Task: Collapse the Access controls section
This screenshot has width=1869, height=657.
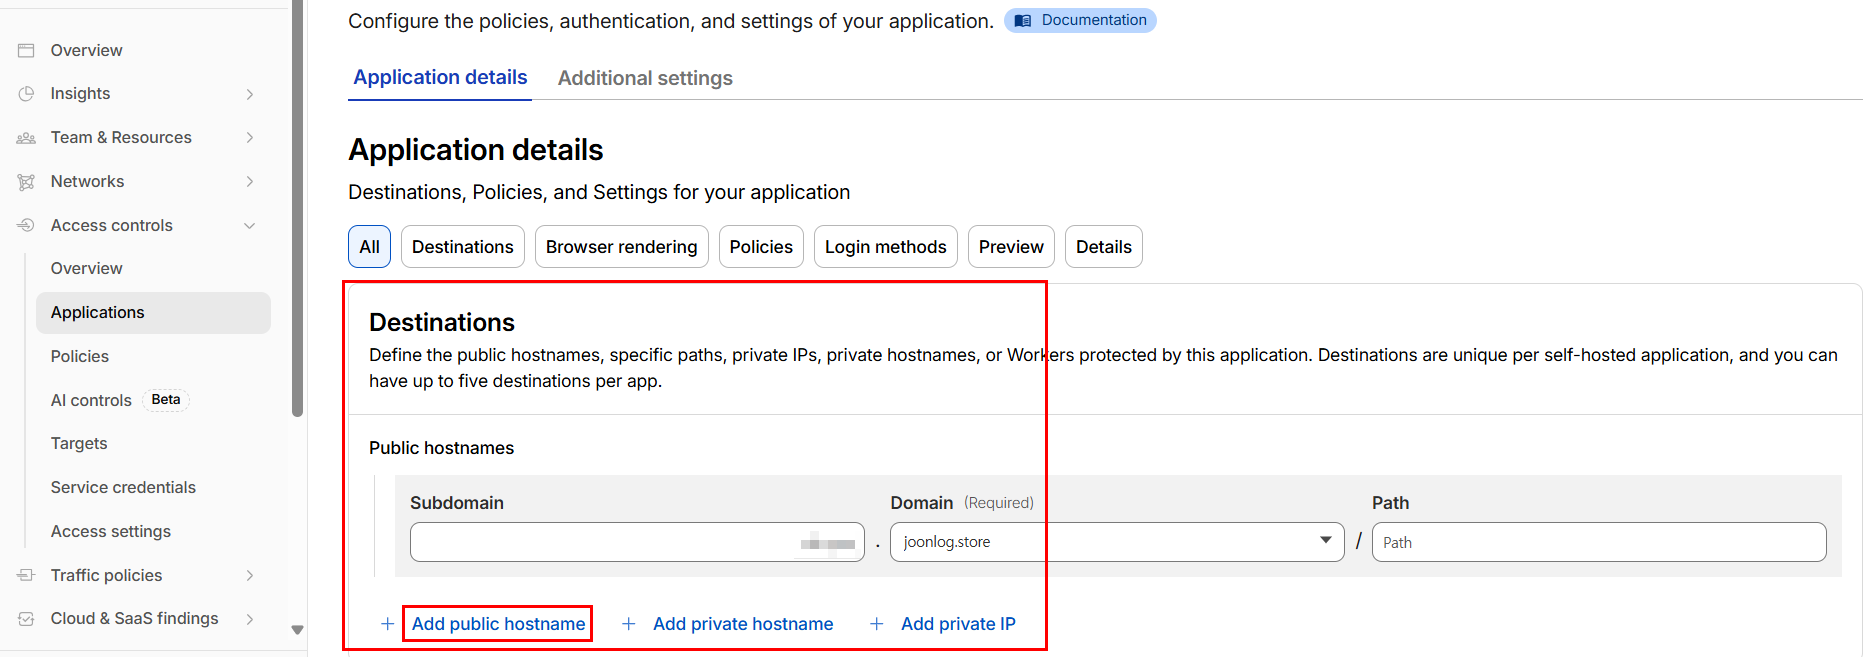Action: [x=250, y=226]
